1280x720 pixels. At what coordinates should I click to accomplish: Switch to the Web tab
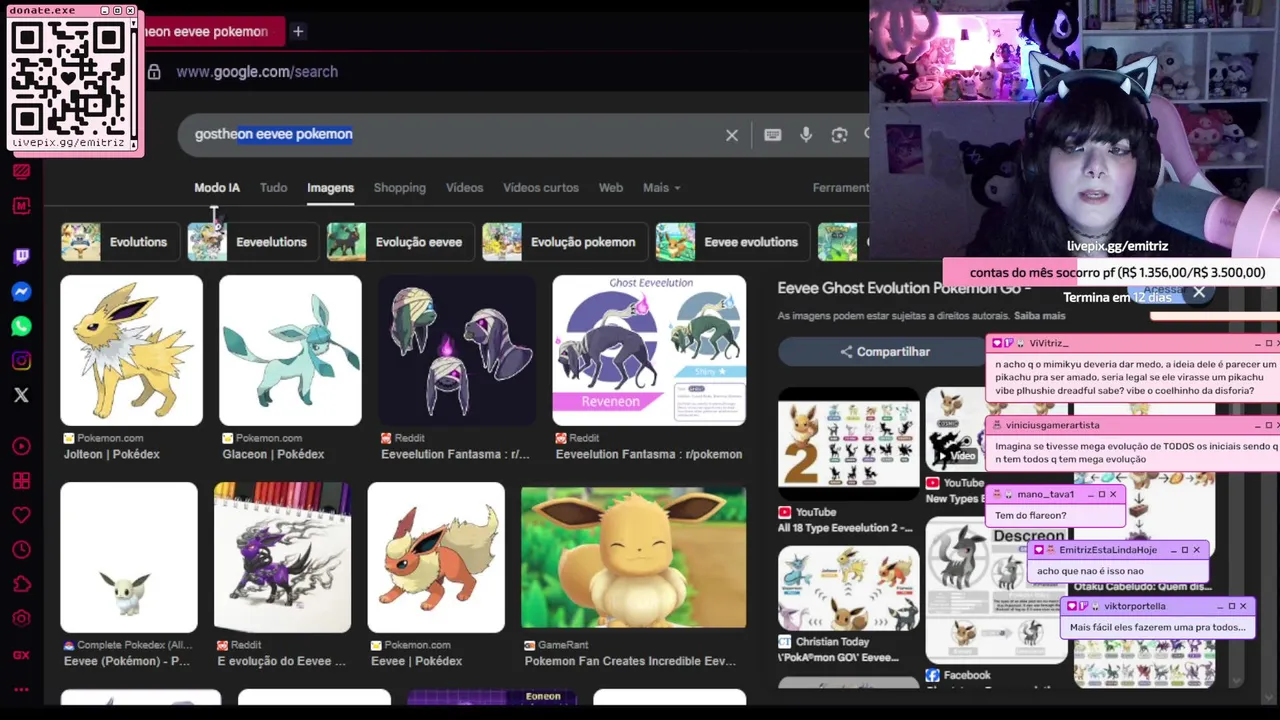click(610, 188)
